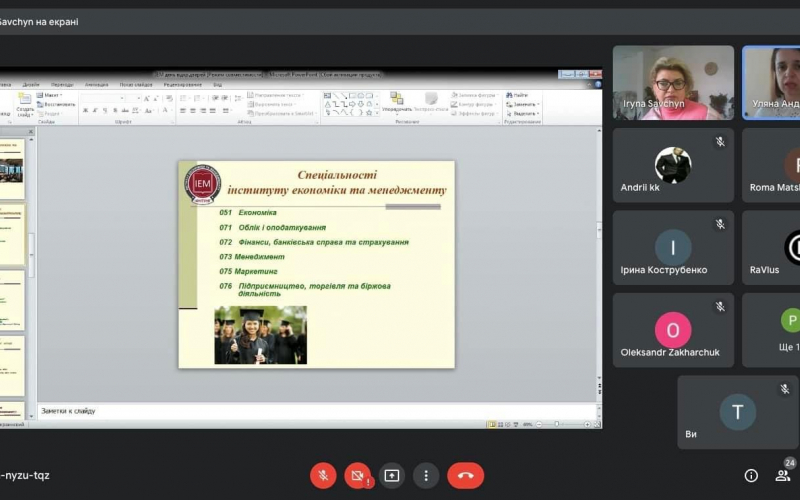Click the Заметки к слайду notes field
800x500 pixels.
click(316, 411)
